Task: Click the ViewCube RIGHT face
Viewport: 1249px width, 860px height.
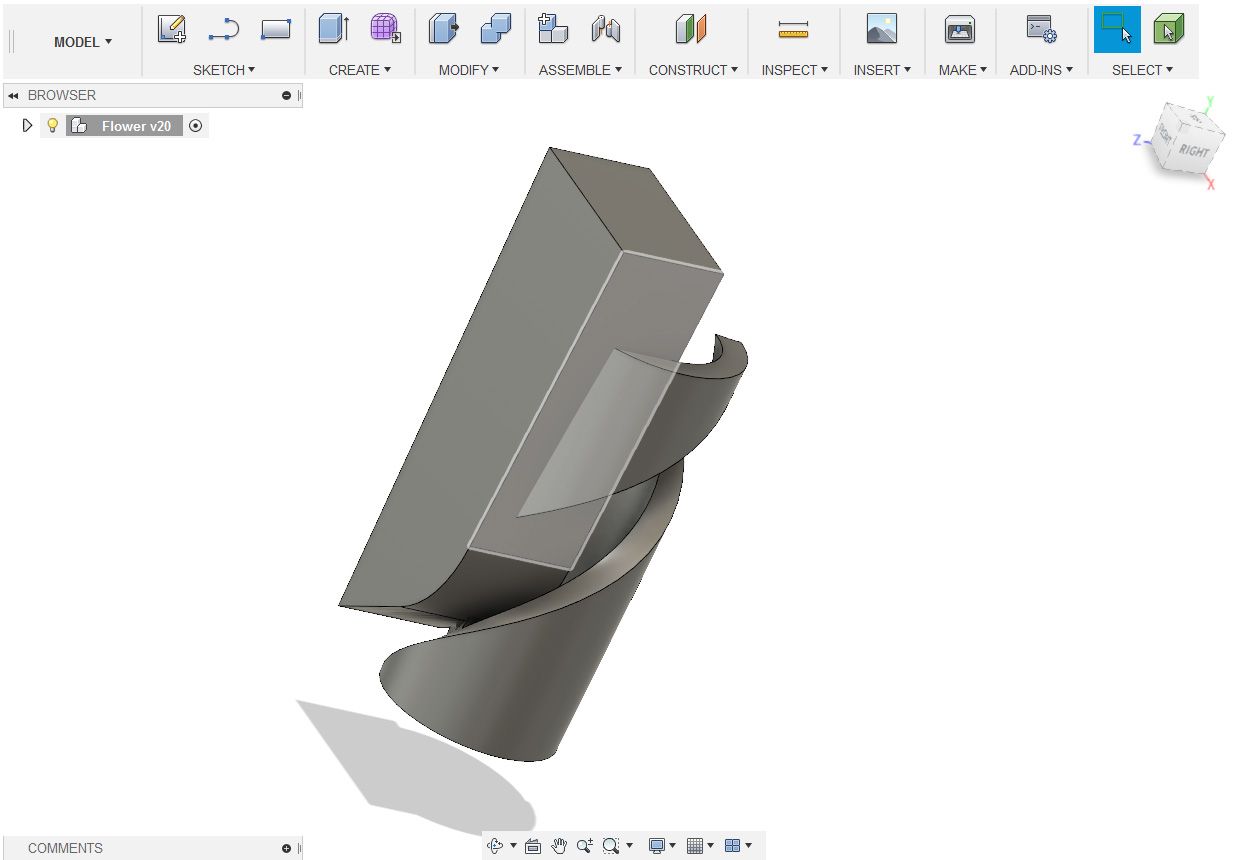Action: [1192, 150]
